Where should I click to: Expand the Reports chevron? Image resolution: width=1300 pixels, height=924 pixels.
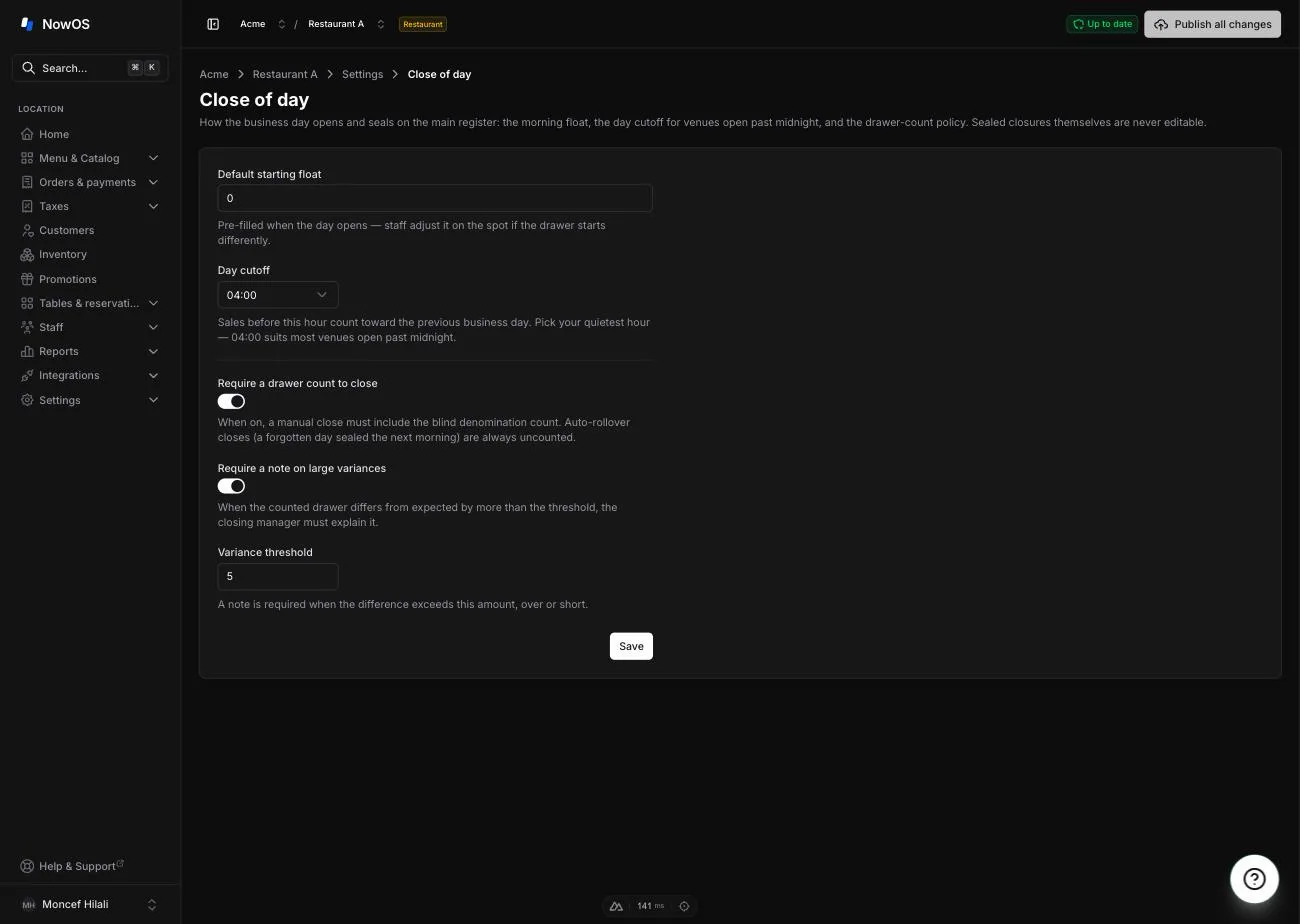coord(153,351)
